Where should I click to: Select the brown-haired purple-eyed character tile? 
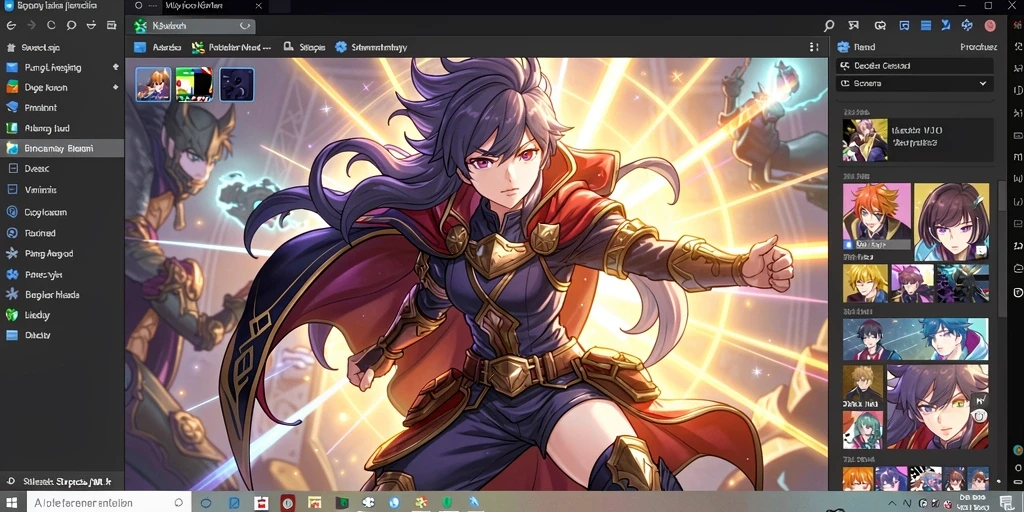click(952, 222)
